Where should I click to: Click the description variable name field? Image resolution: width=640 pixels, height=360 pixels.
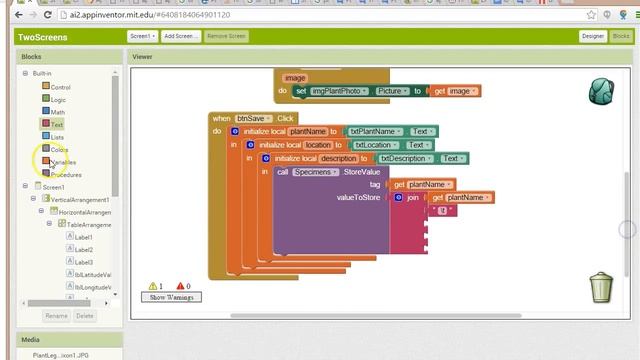[338, 158]
